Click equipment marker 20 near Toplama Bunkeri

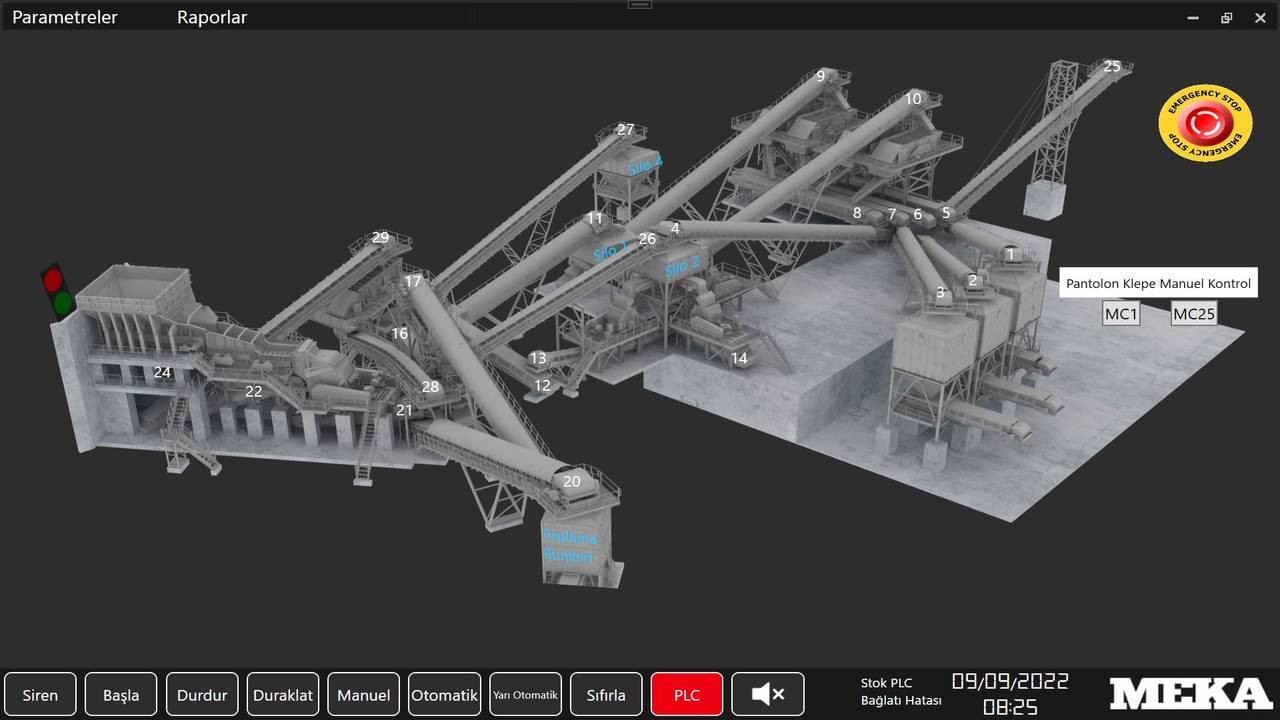click(x=572, y=481)
